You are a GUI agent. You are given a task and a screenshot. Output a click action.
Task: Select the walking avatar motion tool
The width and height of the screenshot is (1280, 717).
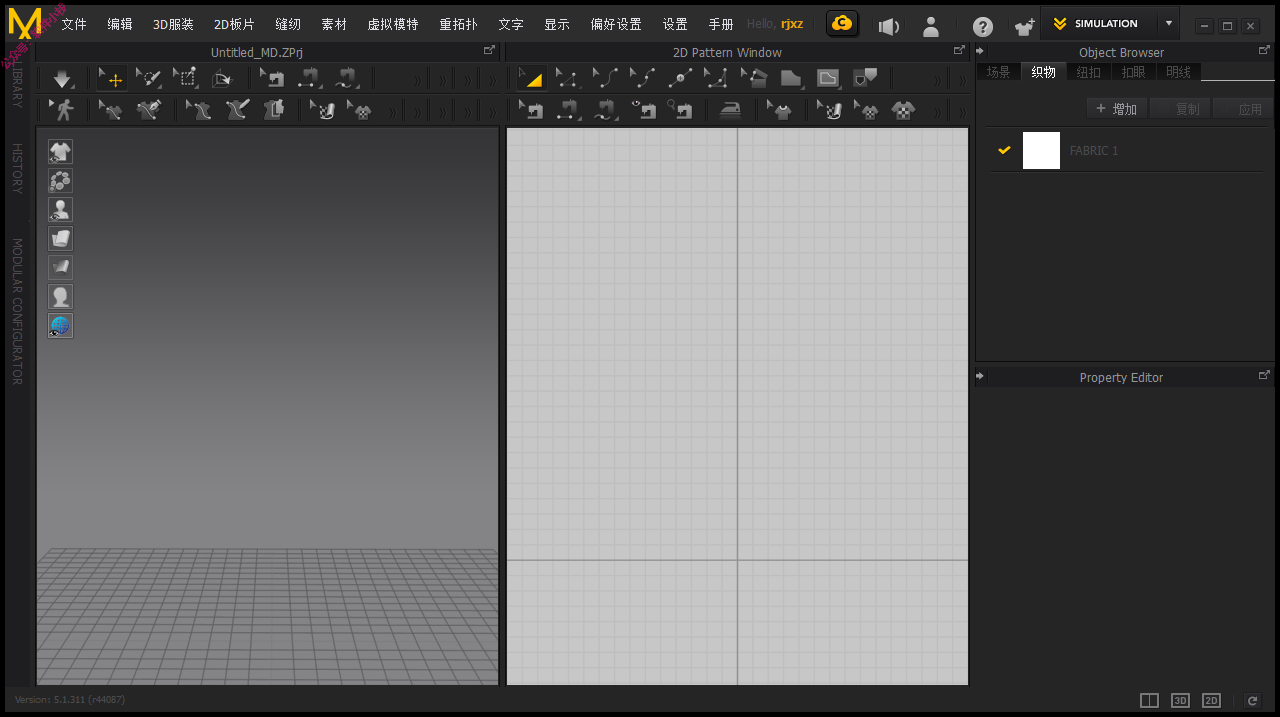pyautogui.click(x=63, y=110)
